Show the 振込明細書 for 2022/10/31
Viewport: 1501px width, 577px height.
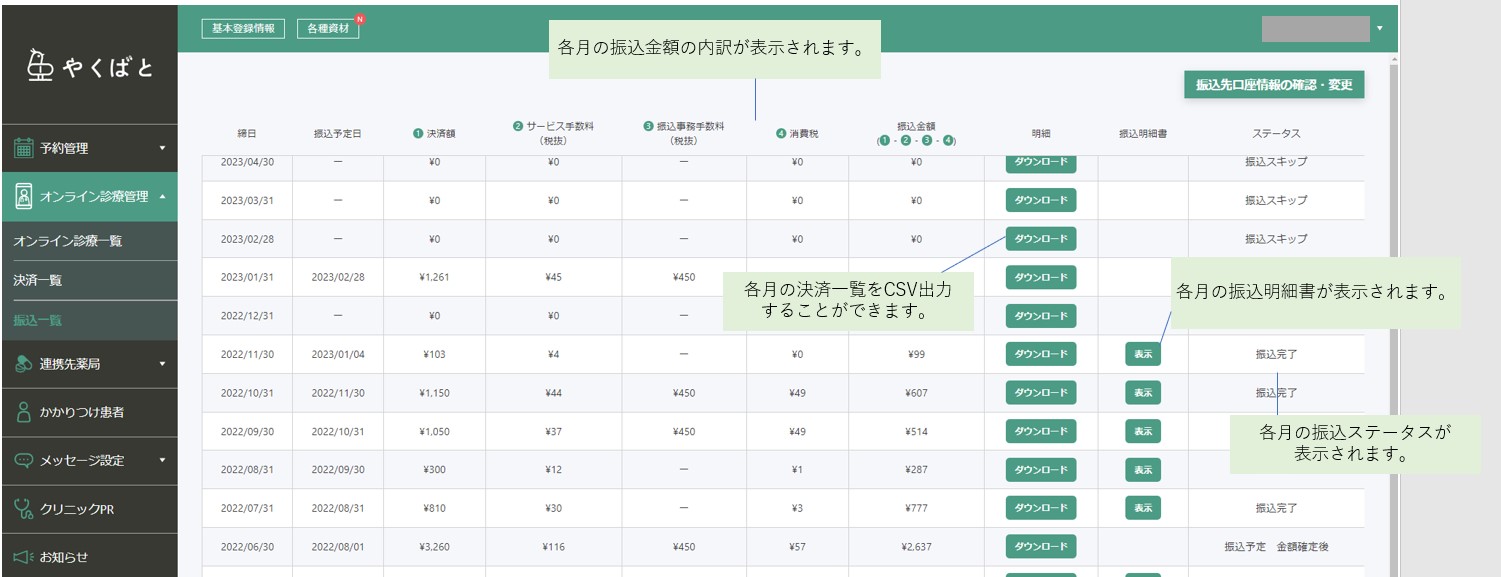tap(1143, 393)
